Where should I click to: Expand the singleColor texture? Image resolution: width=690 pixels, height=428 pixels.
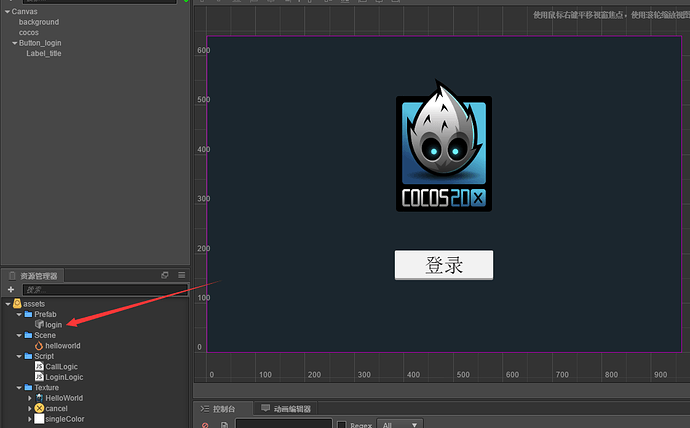[30, 419]
